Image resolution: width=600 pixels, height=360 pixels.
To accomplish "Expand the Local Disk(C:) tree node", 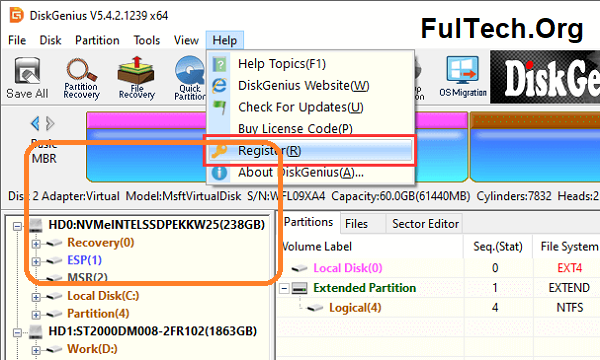I will [36, 297].
